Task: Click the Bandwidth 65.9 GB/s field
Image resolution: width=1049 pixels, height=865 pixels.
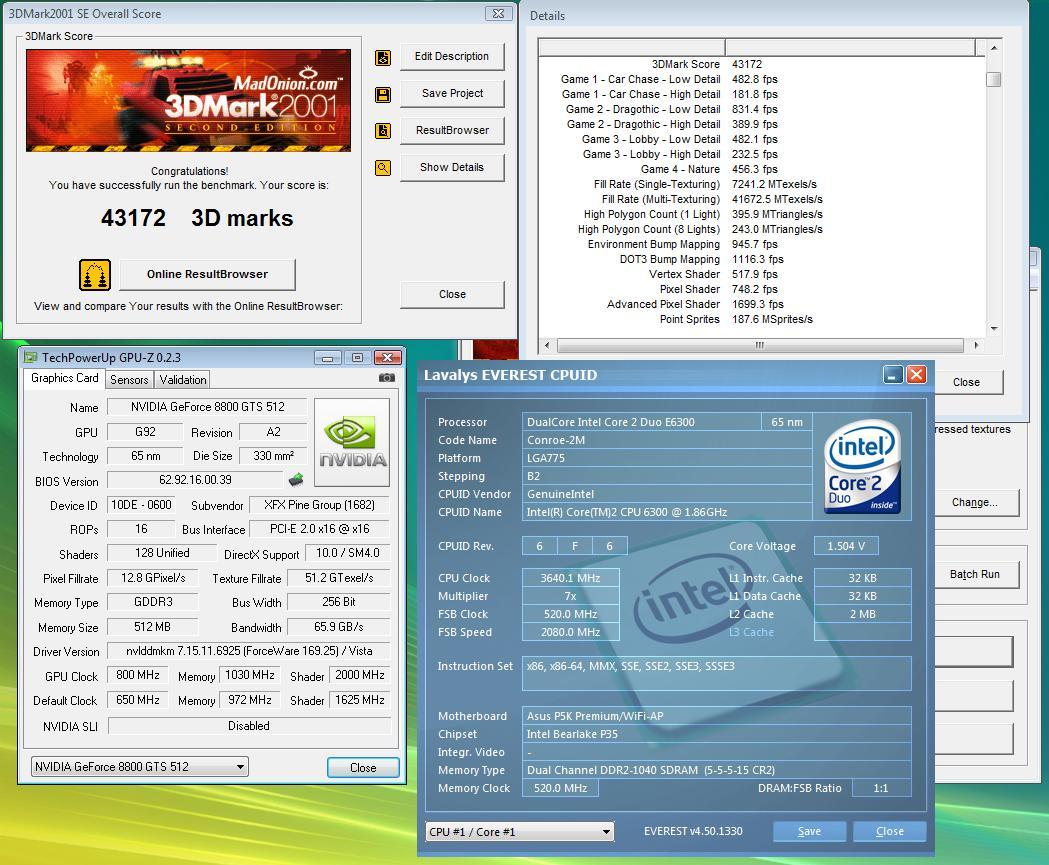Action: click(339, 627)
